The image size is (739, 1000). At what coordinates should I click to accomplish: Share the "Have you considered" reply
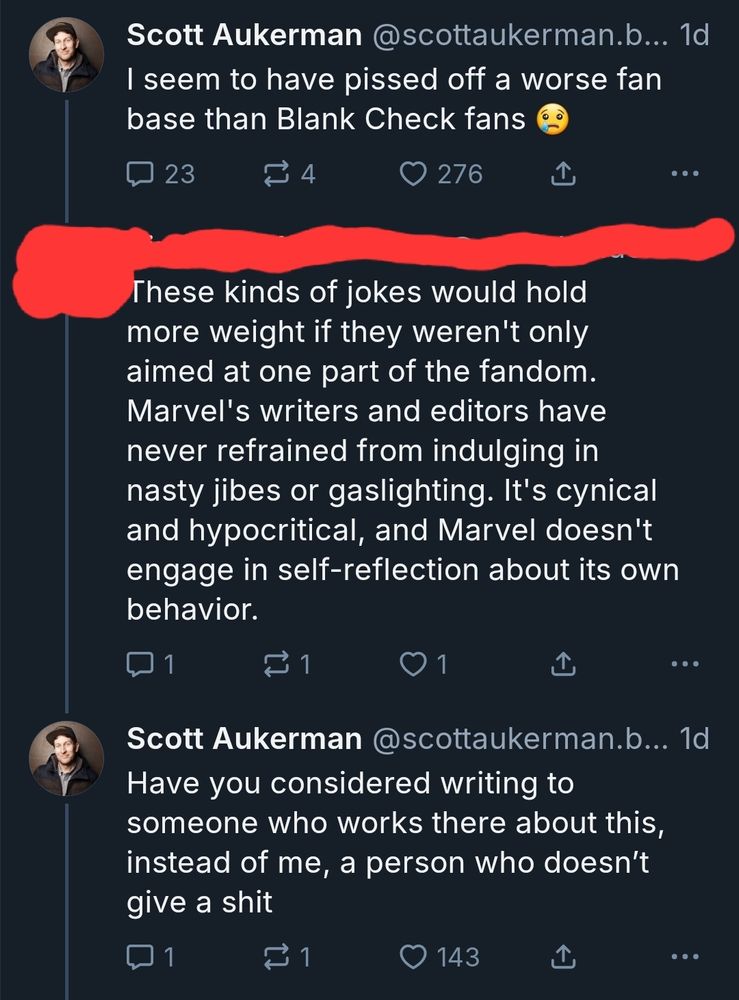(x=563, y=957)
